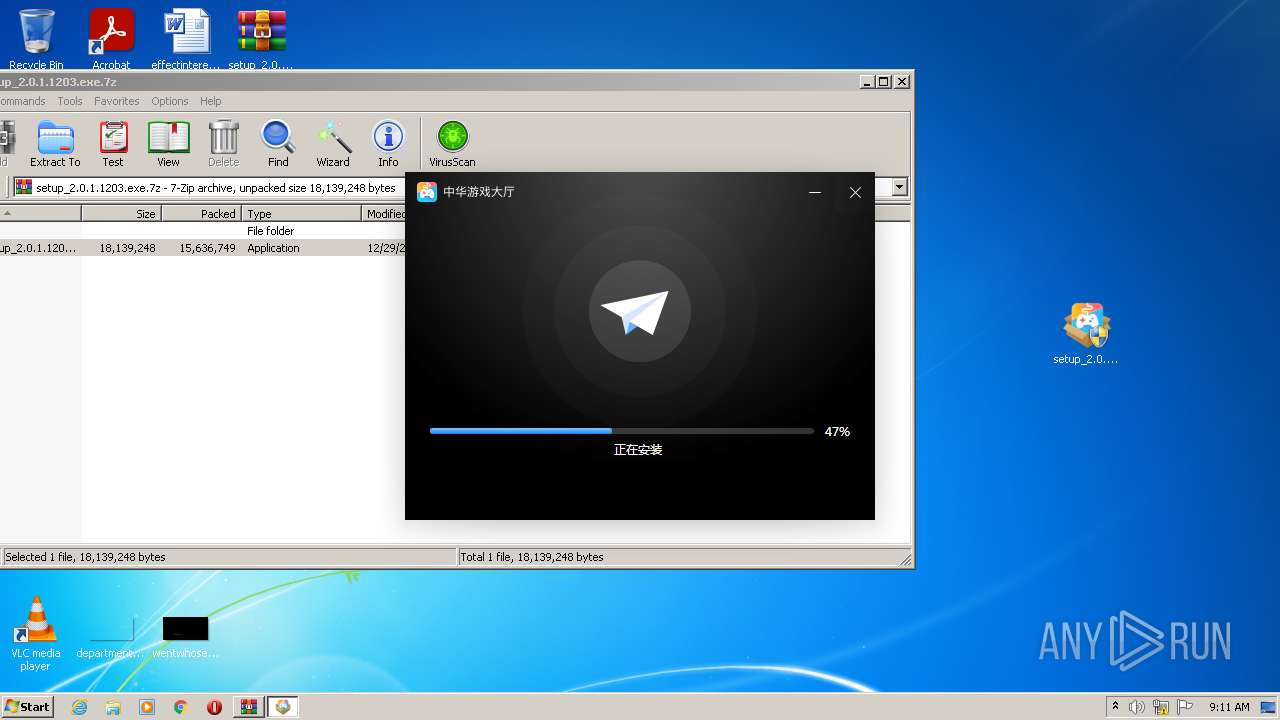Viewport: 1280px width, 720px height.
Task: Open VLC media player shortcut
Action: tap(36, 633)
